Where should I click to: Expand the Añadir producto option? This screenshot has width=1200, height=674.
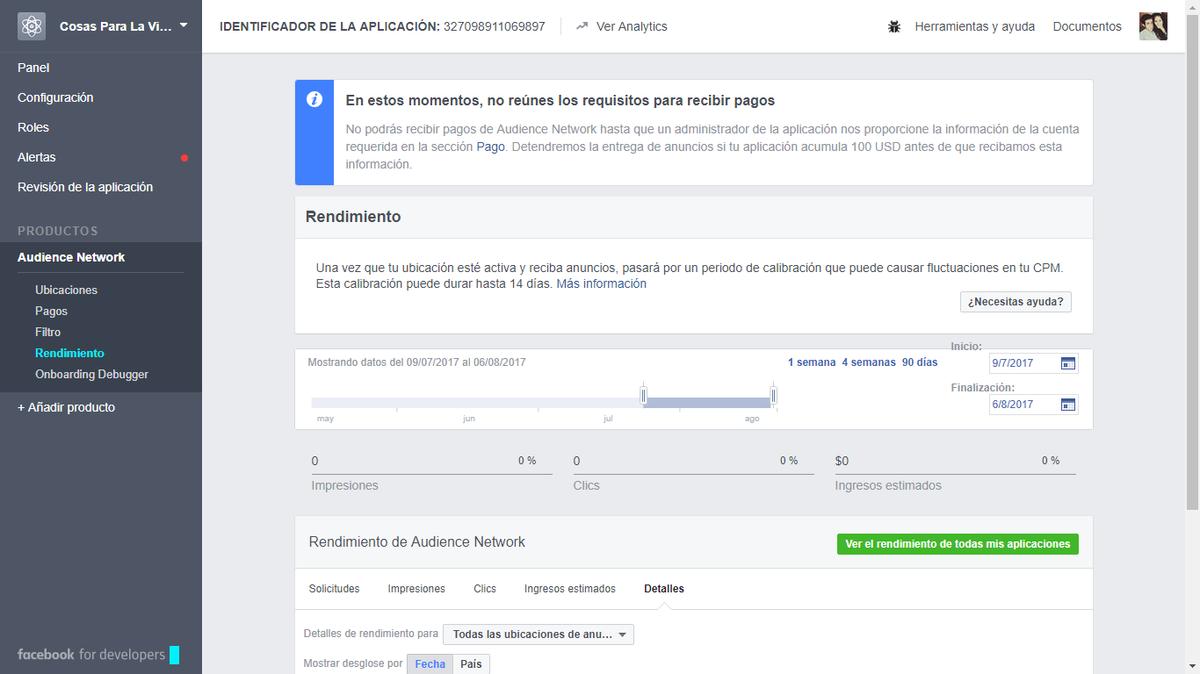pyautogui.click(x=66, y=407)
